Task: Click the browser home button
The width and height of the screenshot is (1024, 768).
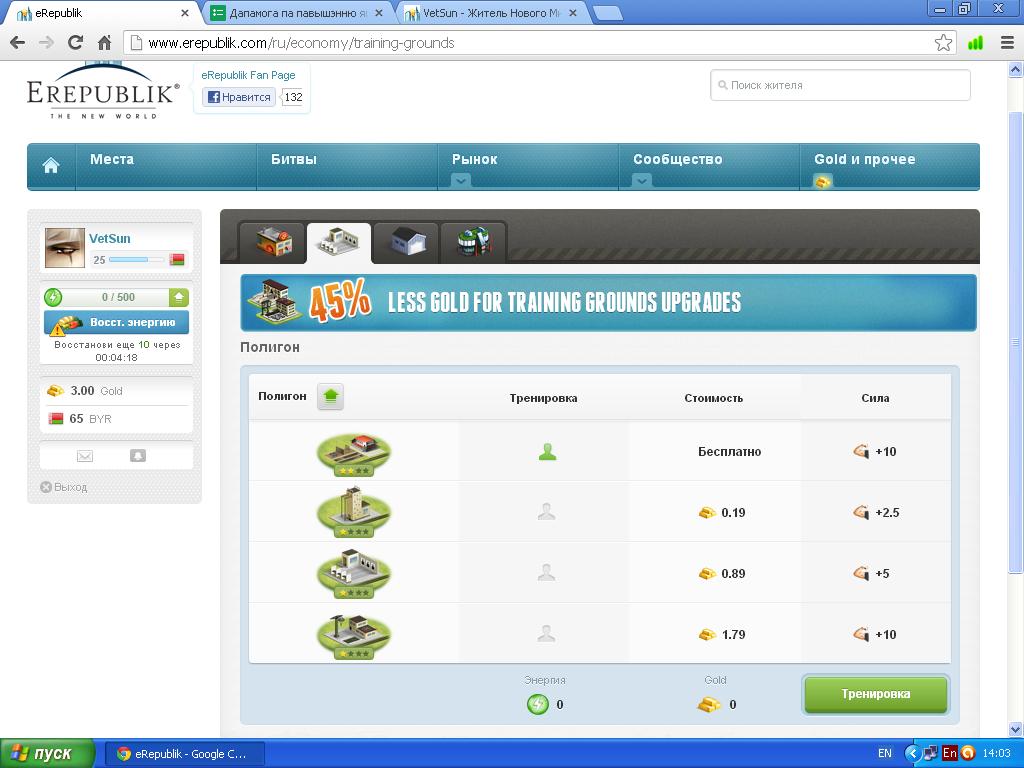Action: coord(104,43)
